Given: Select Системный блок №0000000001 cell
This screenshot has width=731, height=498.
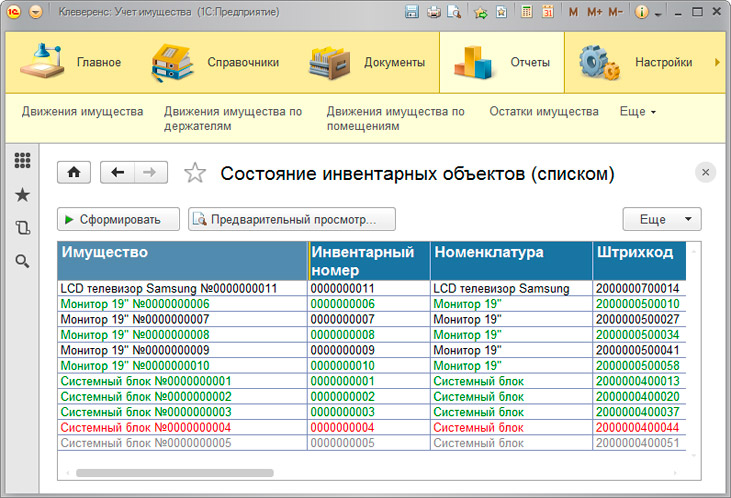Looking at the screenshot, I should (x=182, y=381).
